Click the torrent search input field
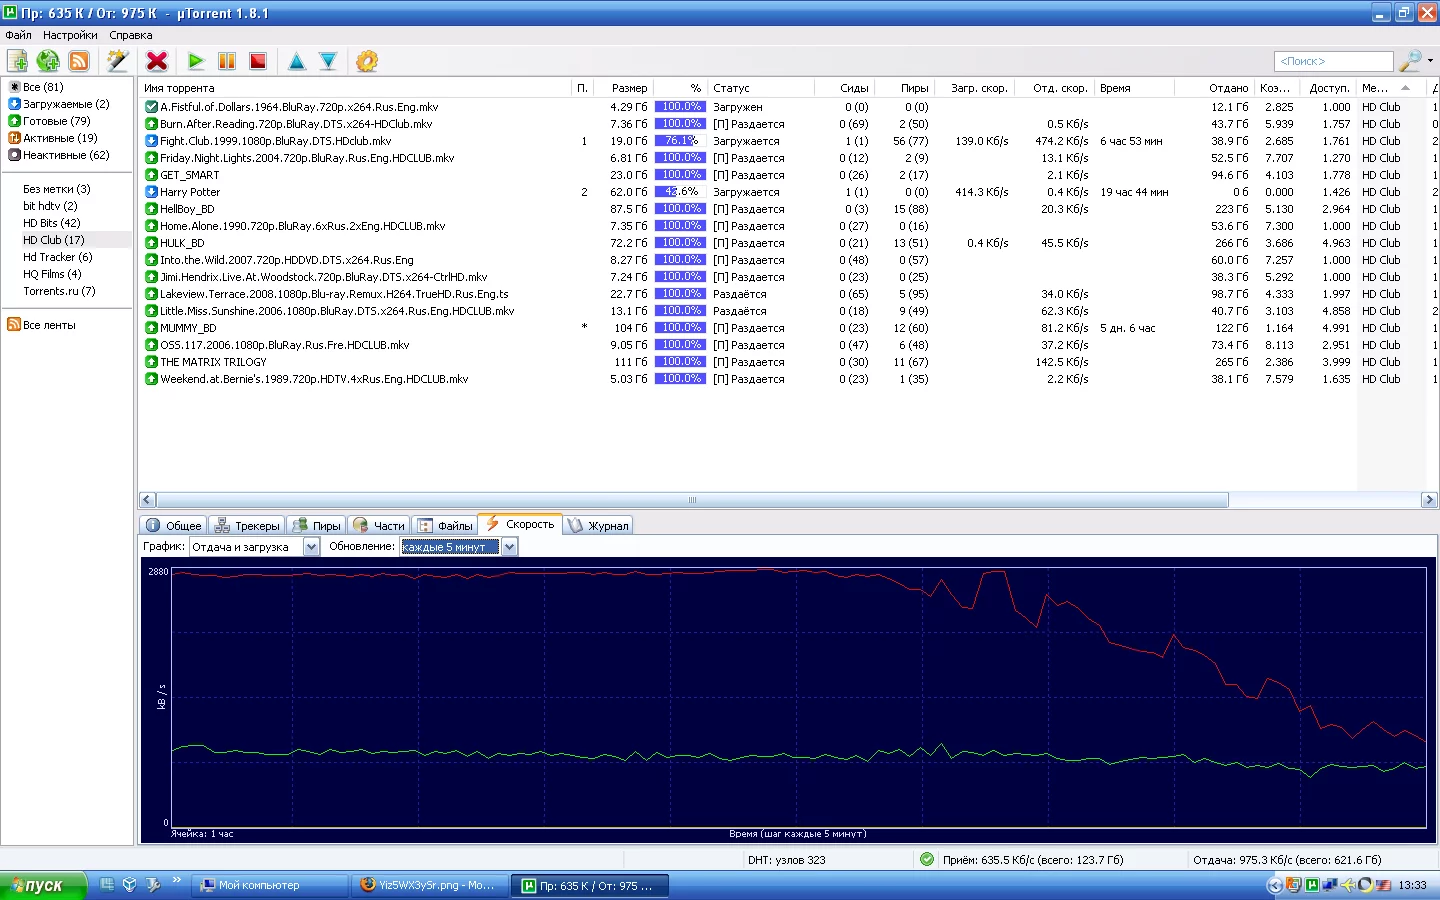 click(x=1333, y=61)
